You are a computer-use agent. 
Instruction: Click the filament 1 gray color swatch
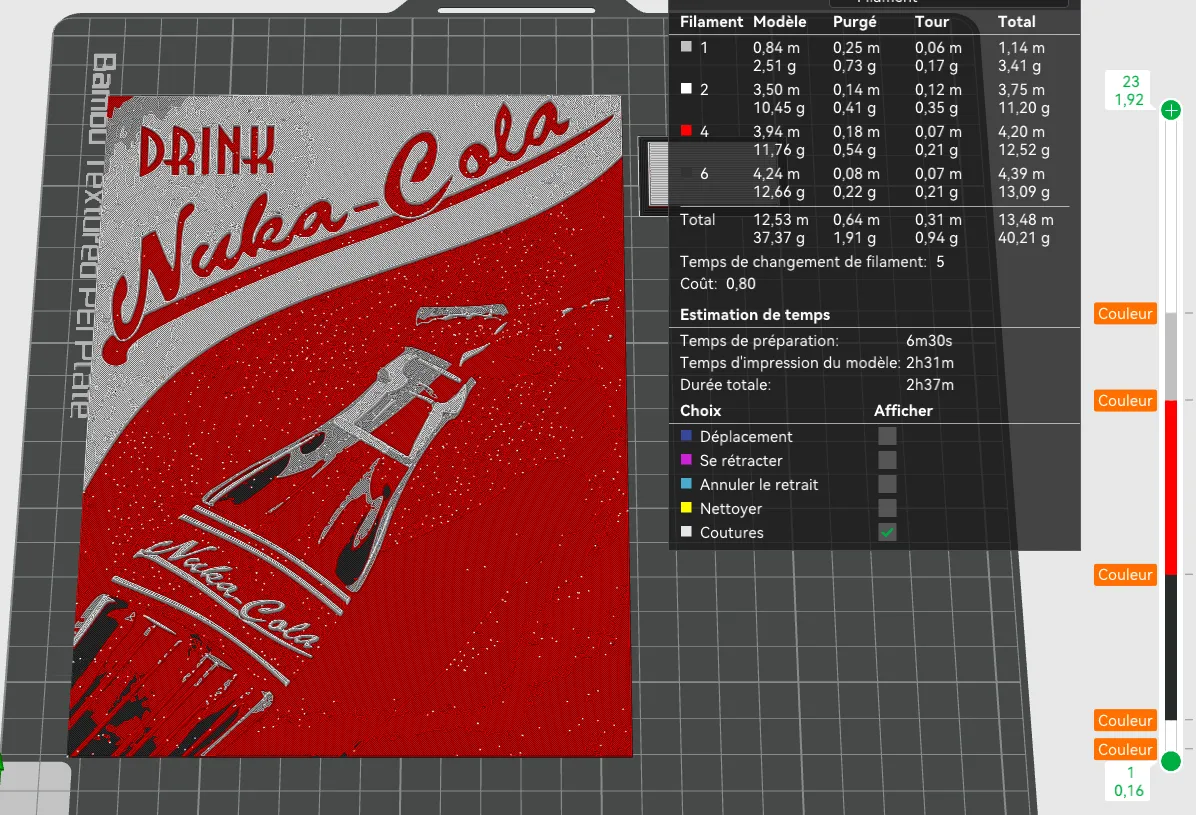pos(686,47)
